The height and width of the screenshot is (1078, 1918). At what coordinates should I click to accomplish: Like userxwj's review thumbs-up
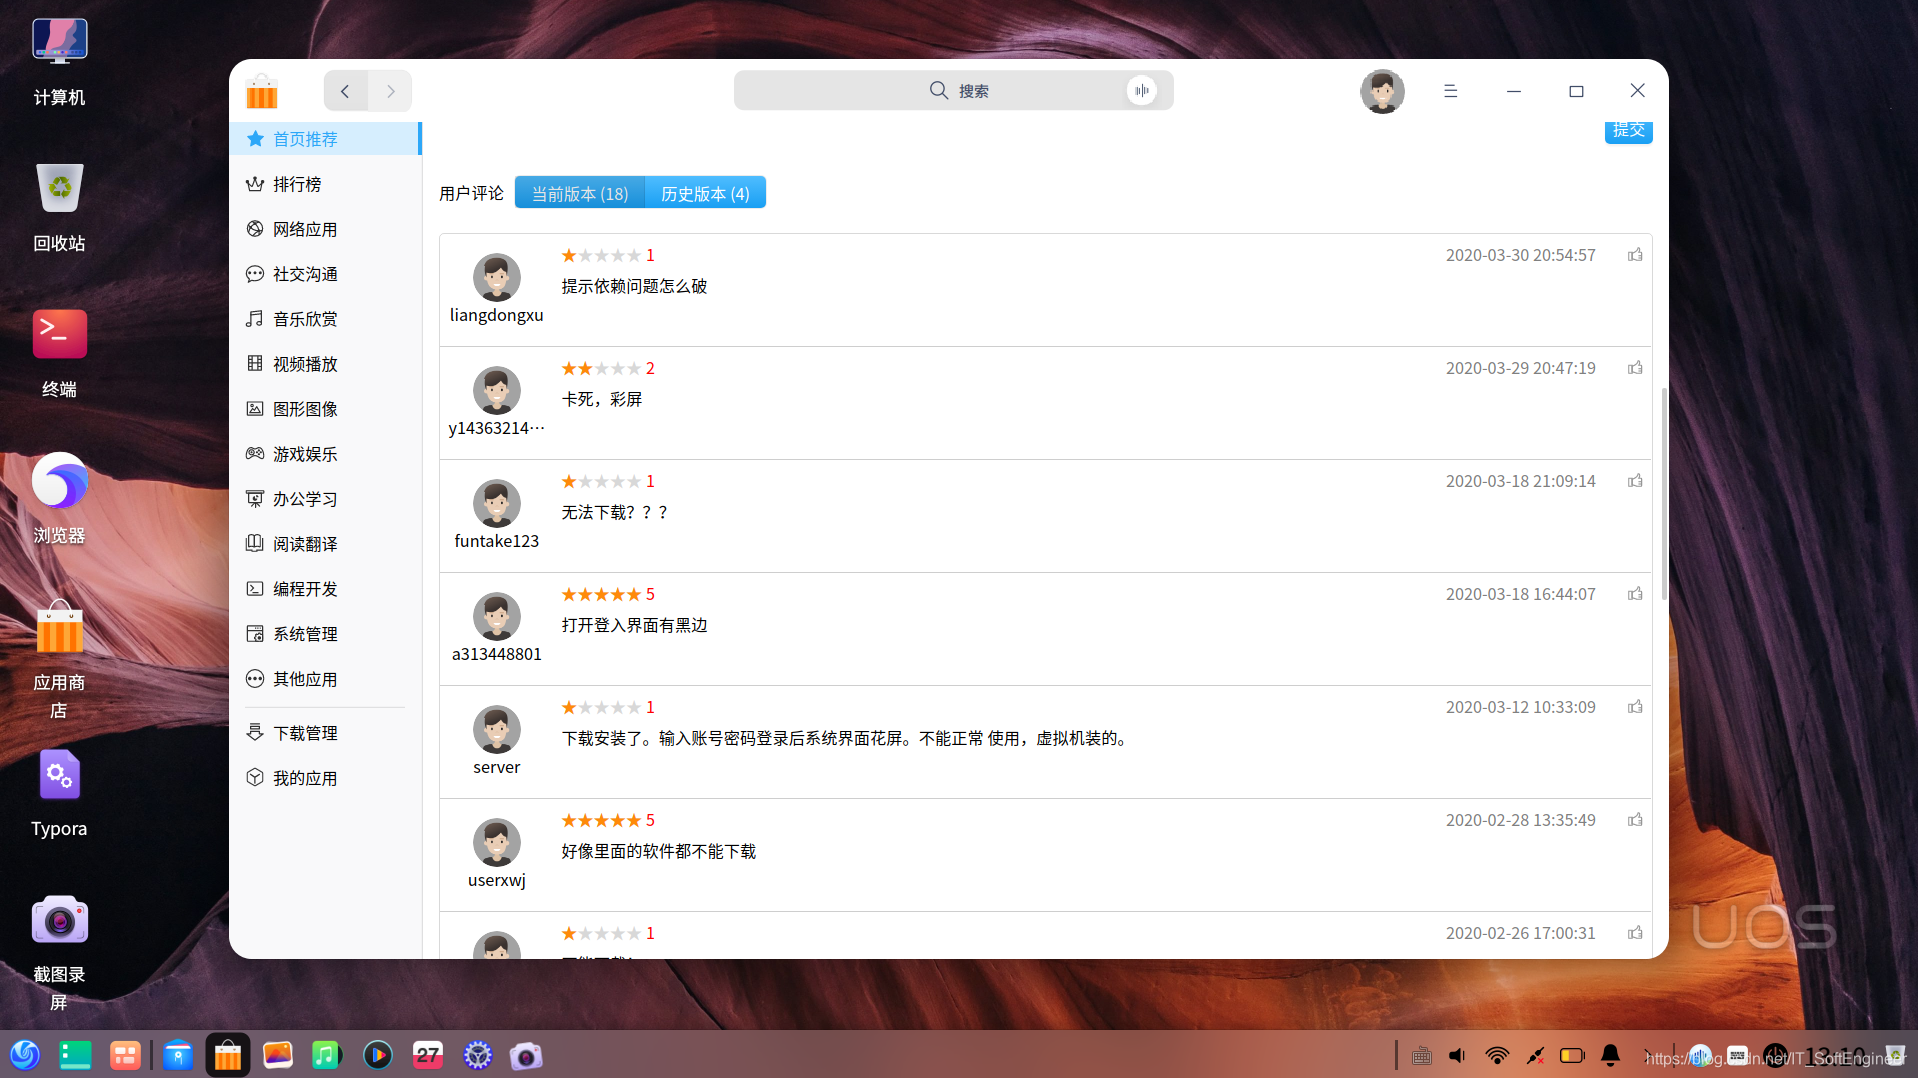click(x=1635, y=820)
